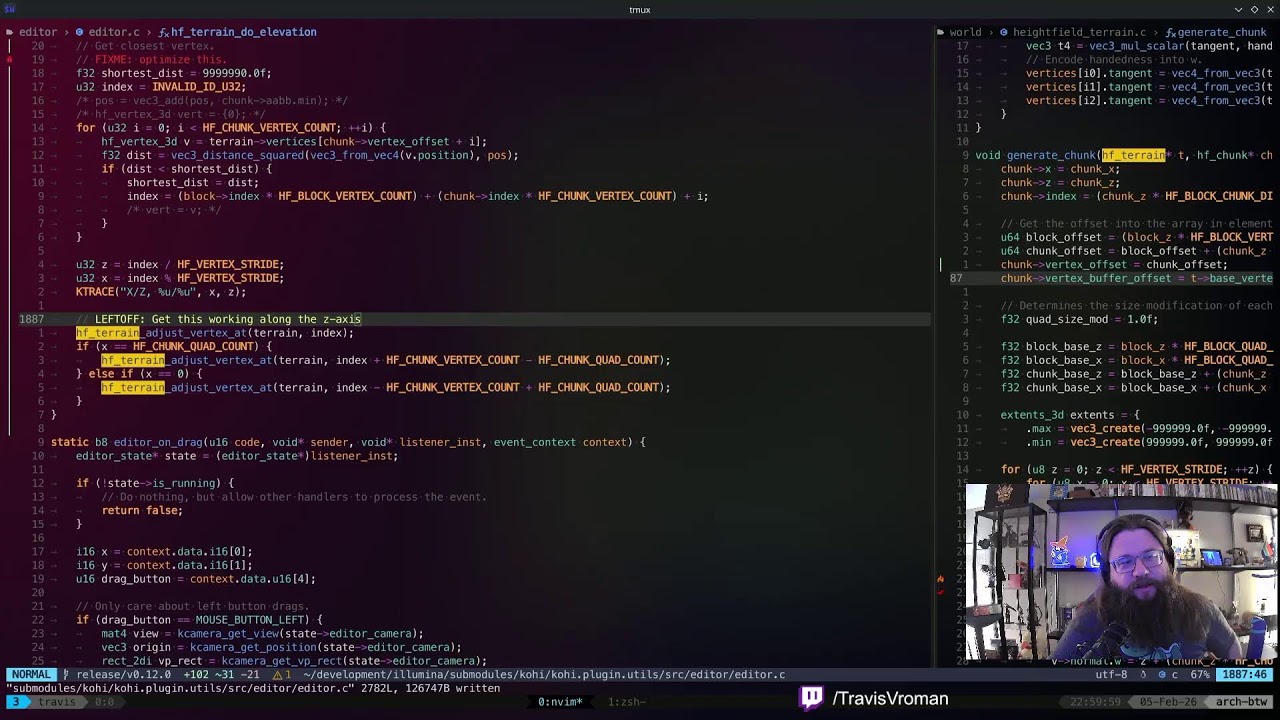
Task: Click the arch-btw hostname segment
Action: pyautogui.click(x=1238, y=702)
